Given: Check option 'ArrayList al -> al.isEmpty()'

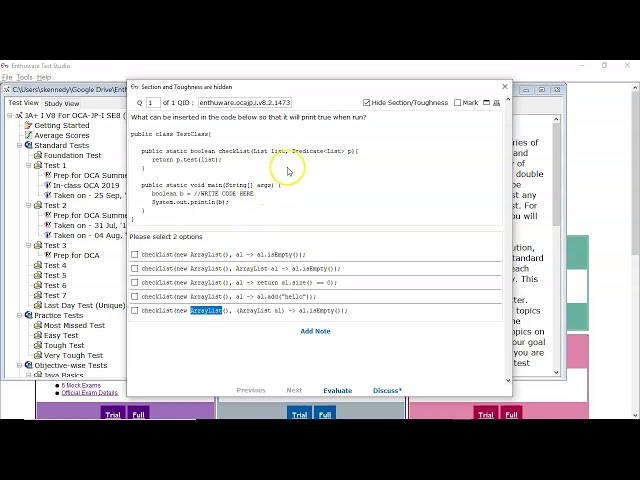Looking at the screenshot, I should pyautogui.click(x=135, y=269).
